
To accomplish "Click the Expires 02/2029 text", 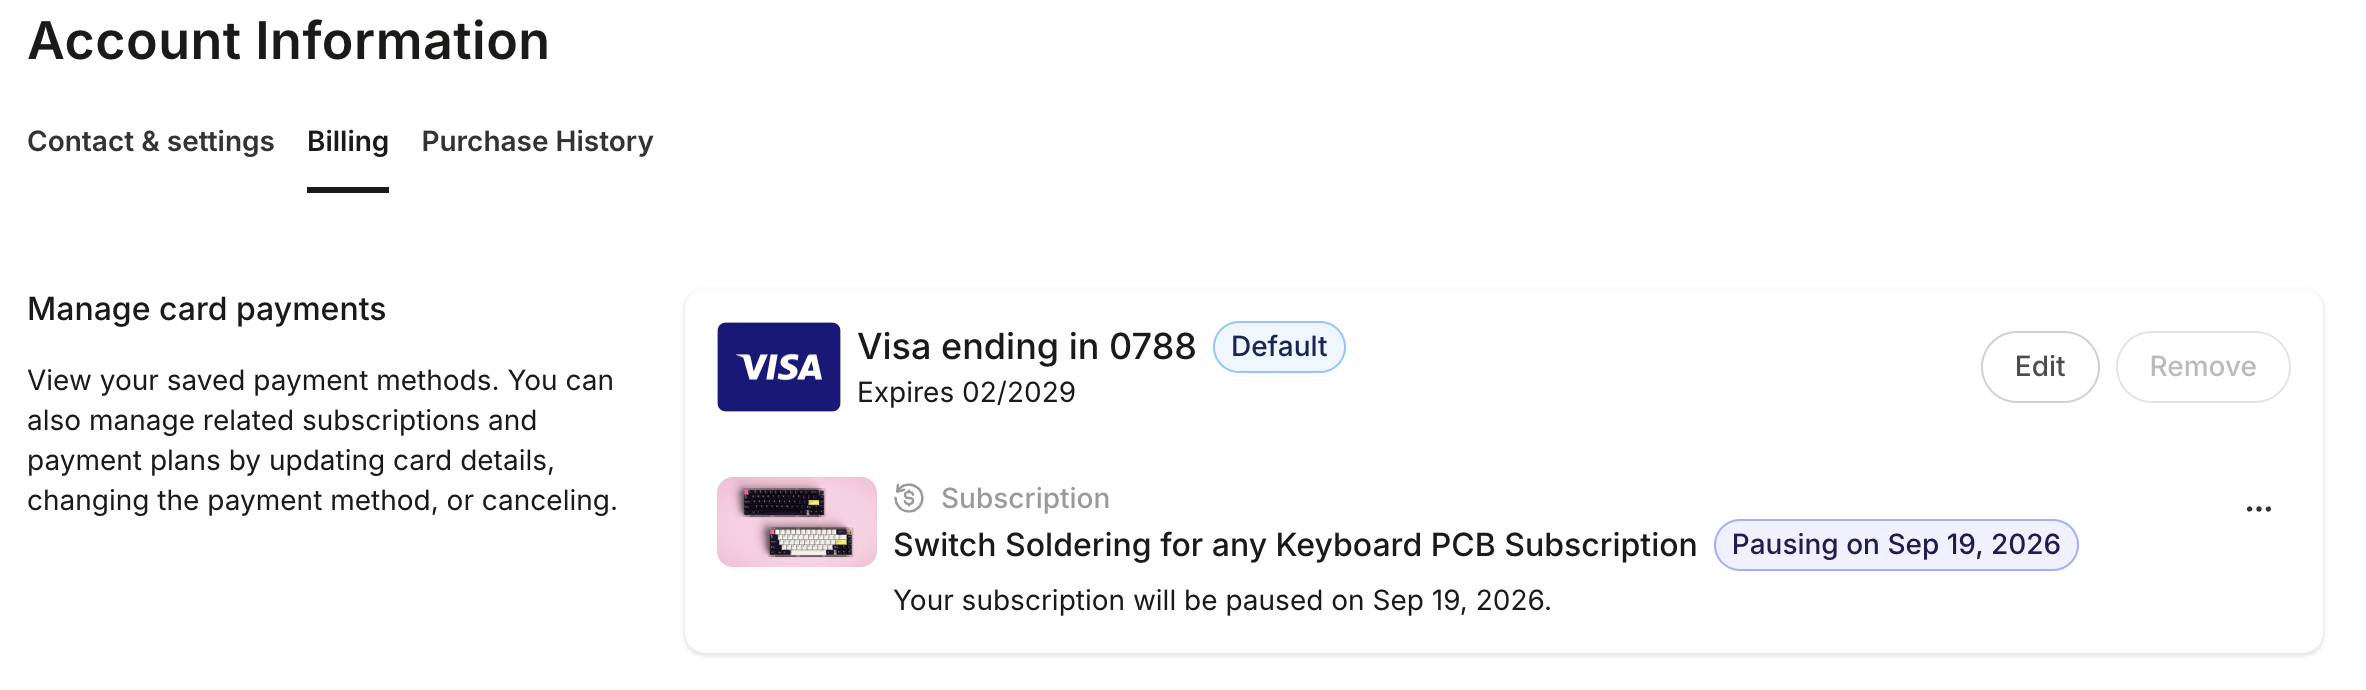I will 966,392.
